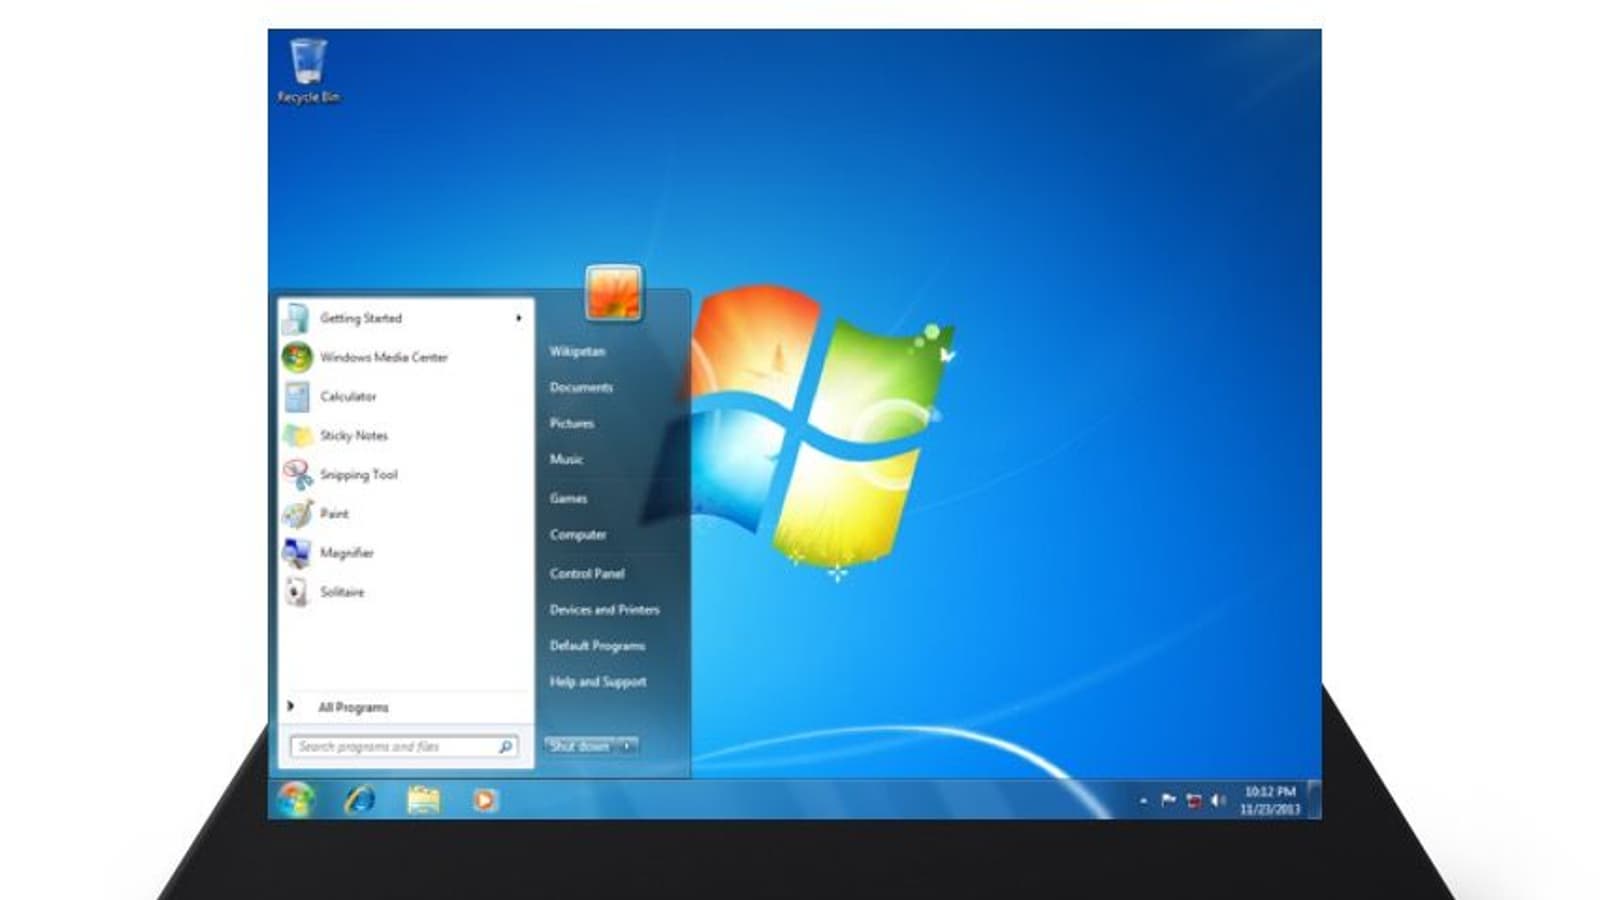Image resolution: width=1600 pixels, height=900 pixels.
Task: Click the taskbar clock showing 10:12 PM
Action: (1270, 800)
